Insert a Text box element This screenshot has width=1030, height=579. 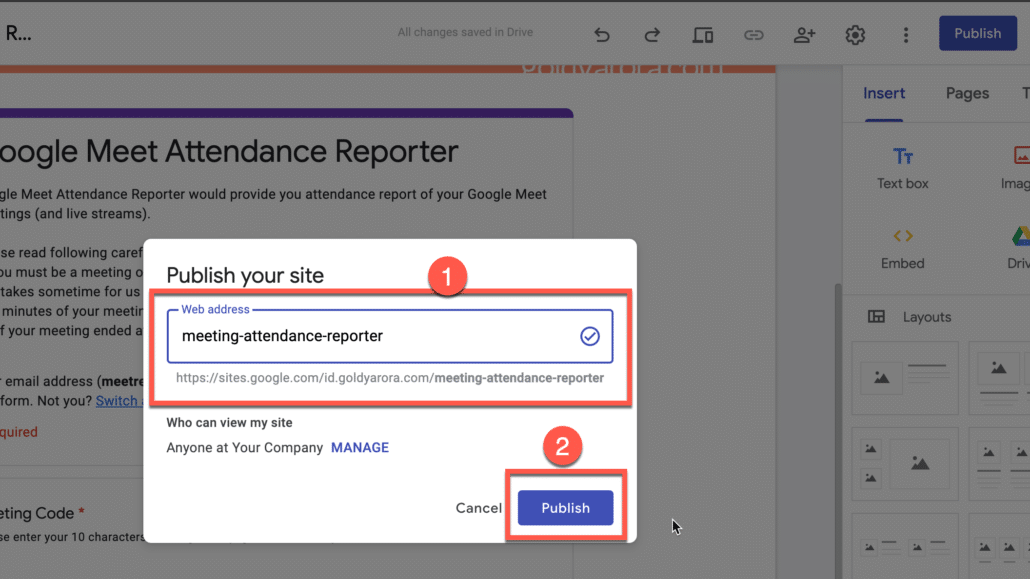click(x=903, y=168)
